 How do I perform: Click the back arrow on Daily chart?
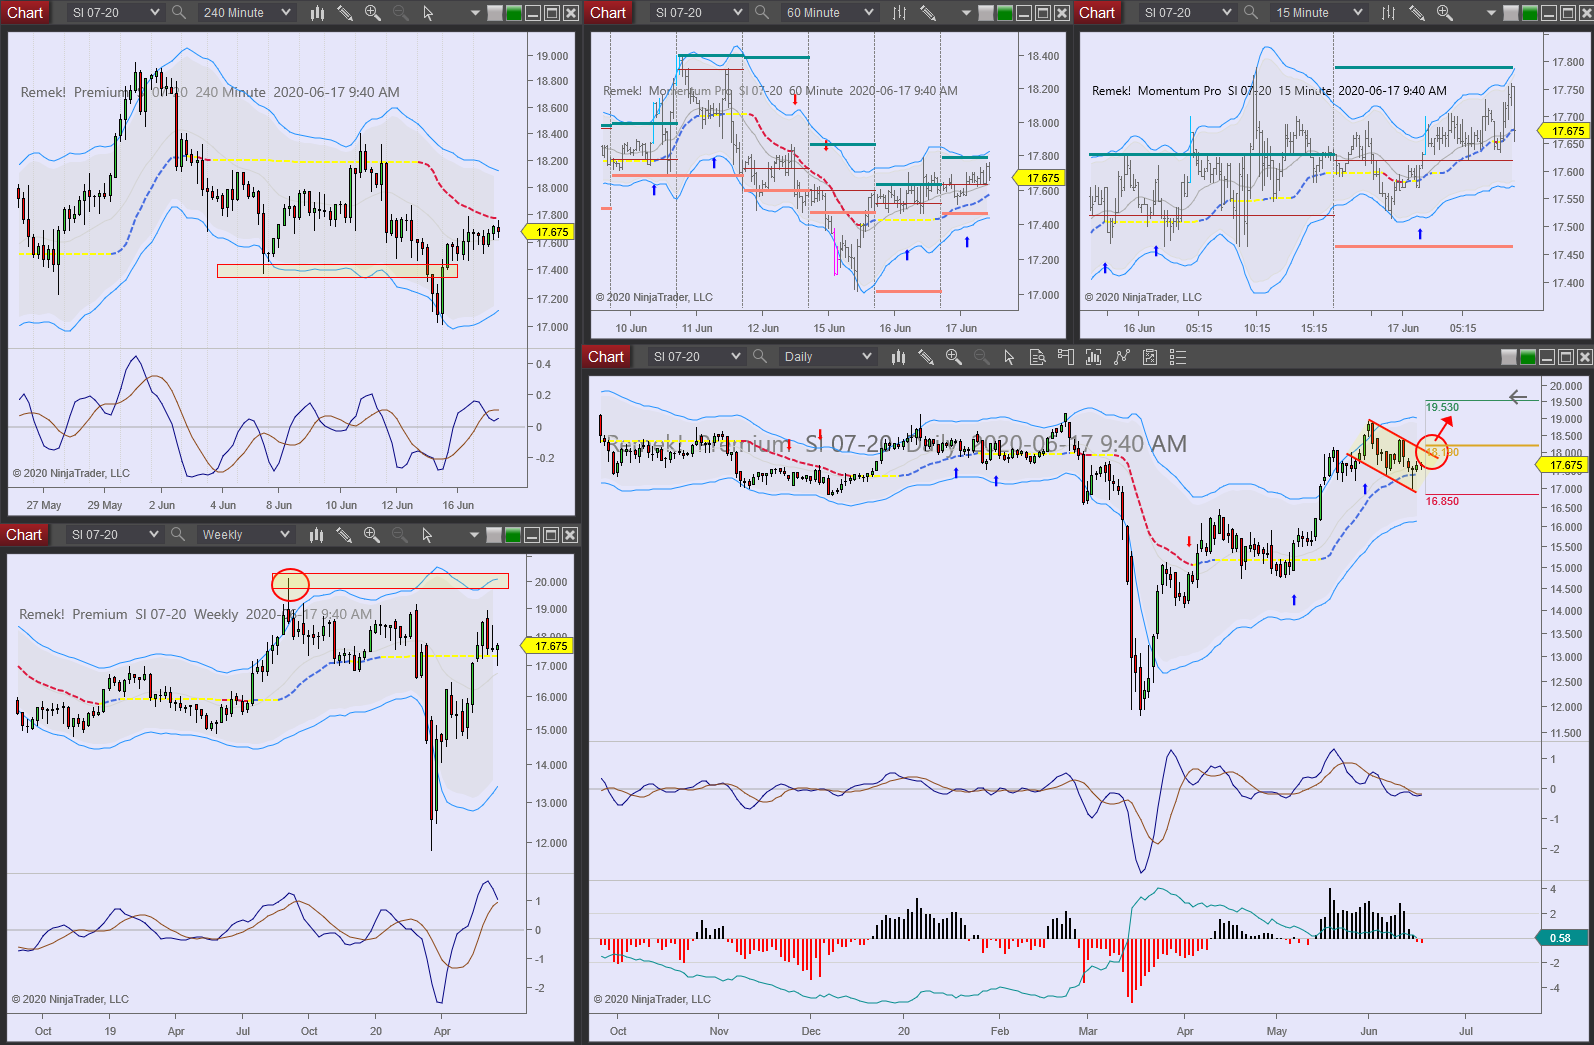click(1518, 397)
